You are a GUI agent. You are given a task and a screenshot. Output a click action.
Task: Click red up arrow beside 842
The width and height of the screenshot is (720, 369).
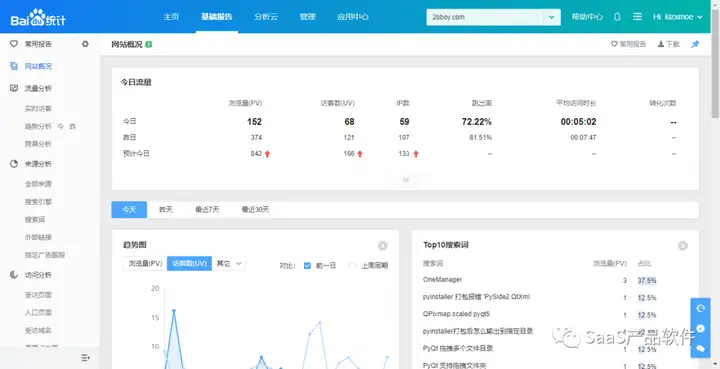tap(267, 154)
